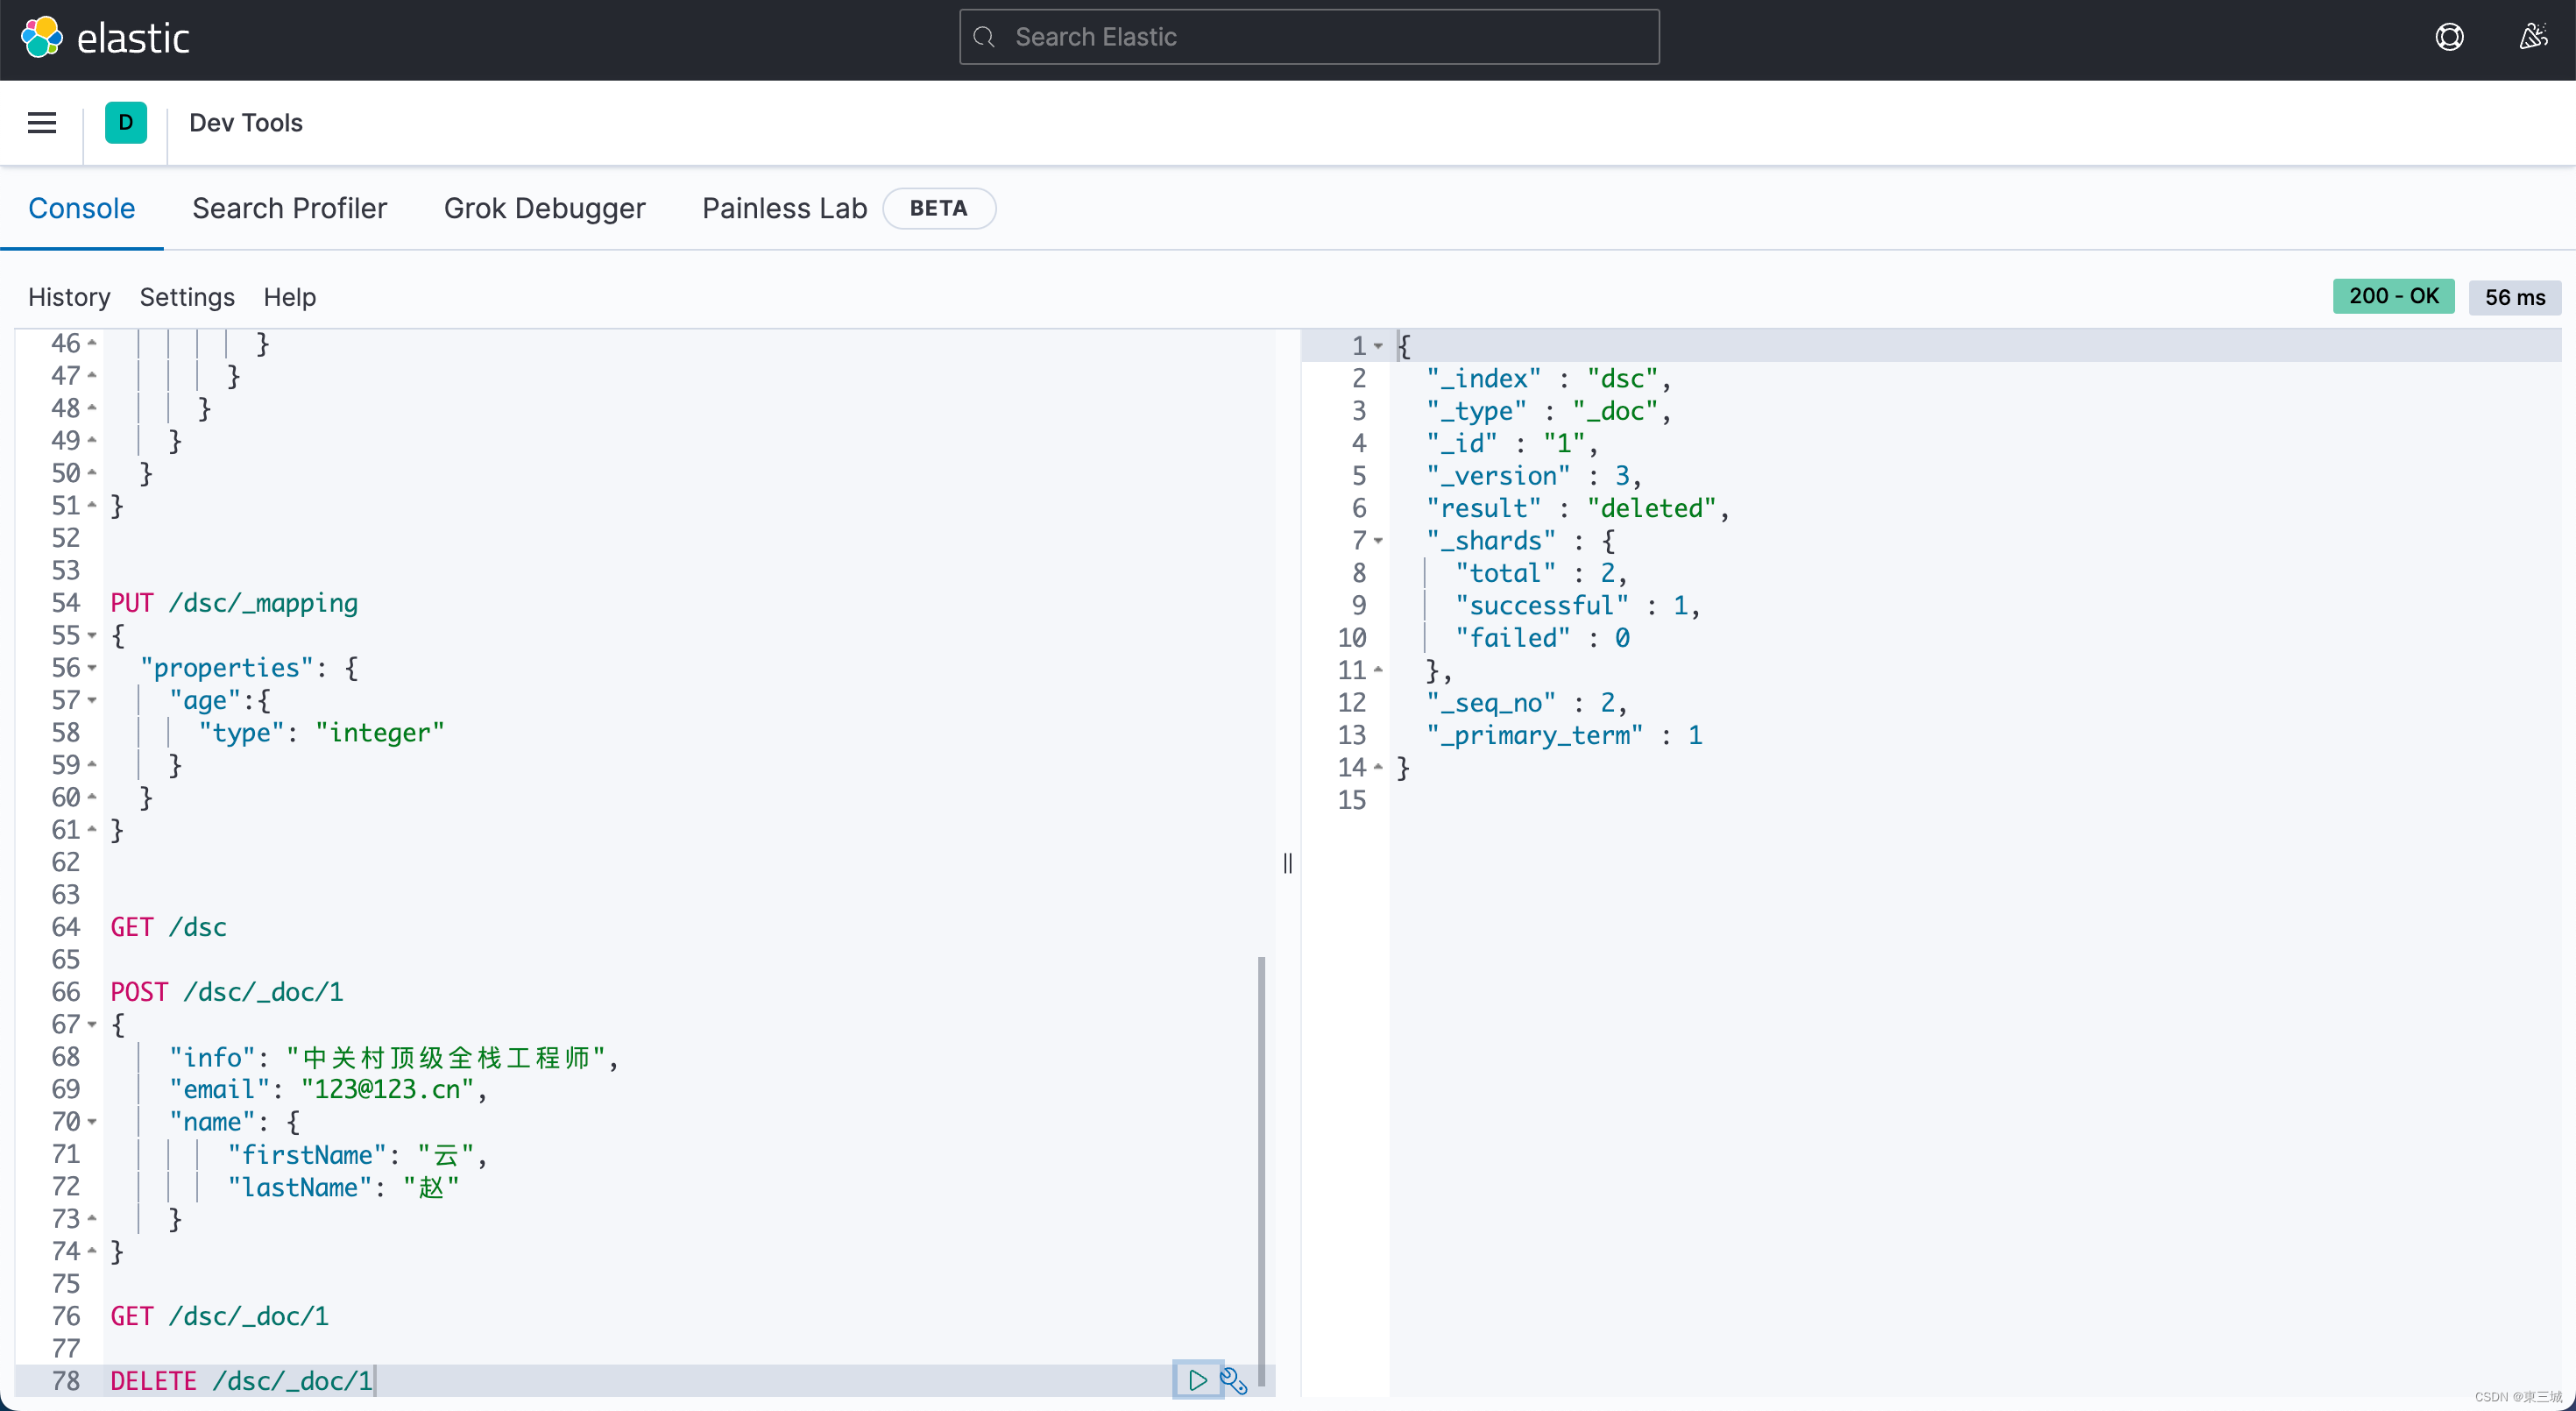Click the Dev Tools panel icon
The image size is (2576, 1411).
(125, 122)
